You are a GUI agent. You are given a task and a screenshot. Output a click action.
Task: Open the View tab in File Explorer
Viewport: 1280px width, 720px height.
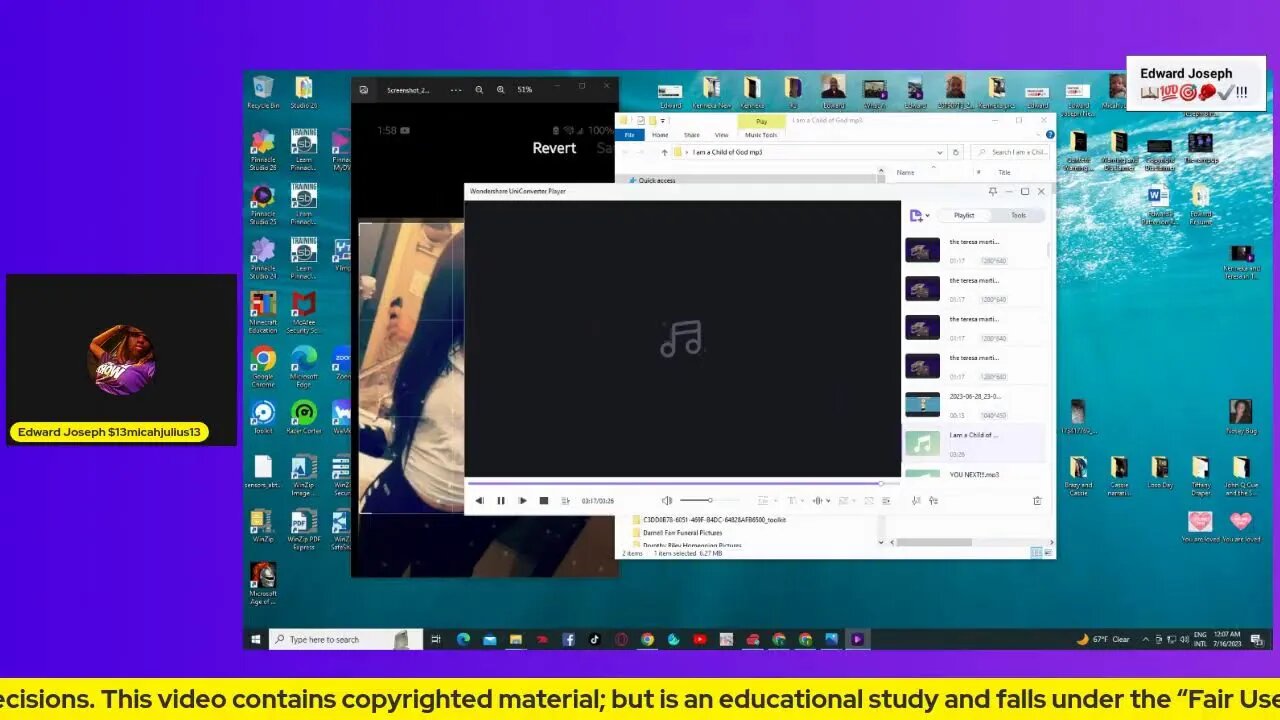721,135
